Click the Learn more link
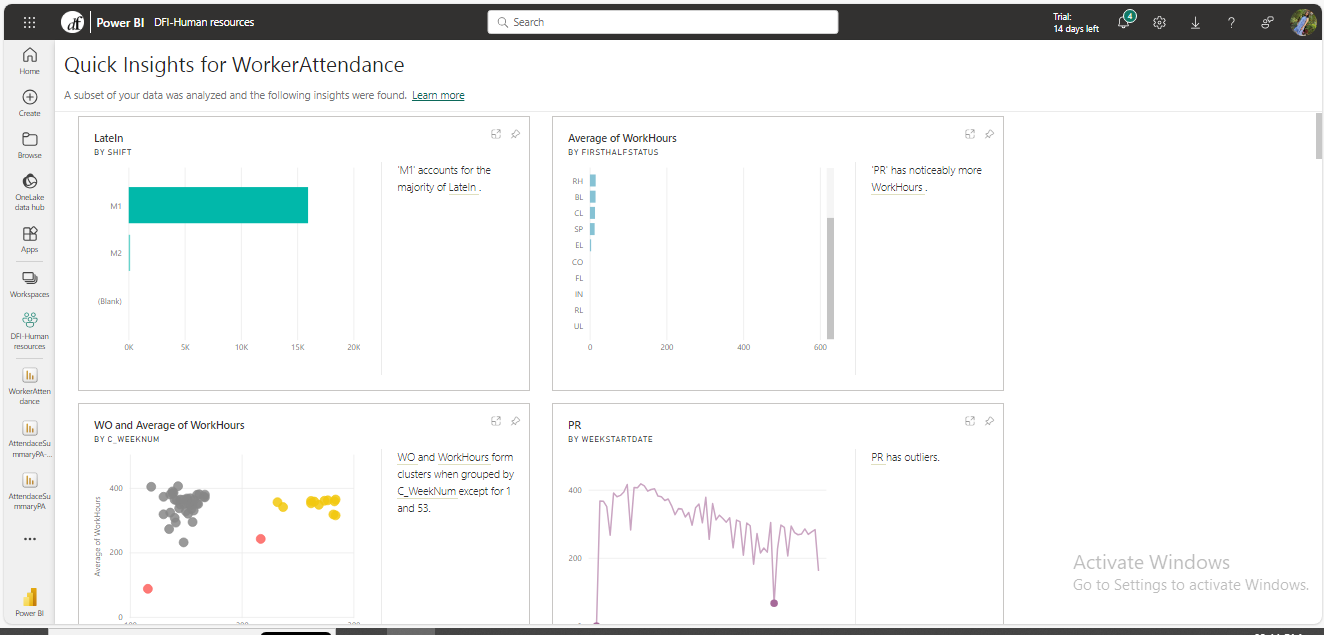Screen dimensions: 1324x635 [438, 96]
